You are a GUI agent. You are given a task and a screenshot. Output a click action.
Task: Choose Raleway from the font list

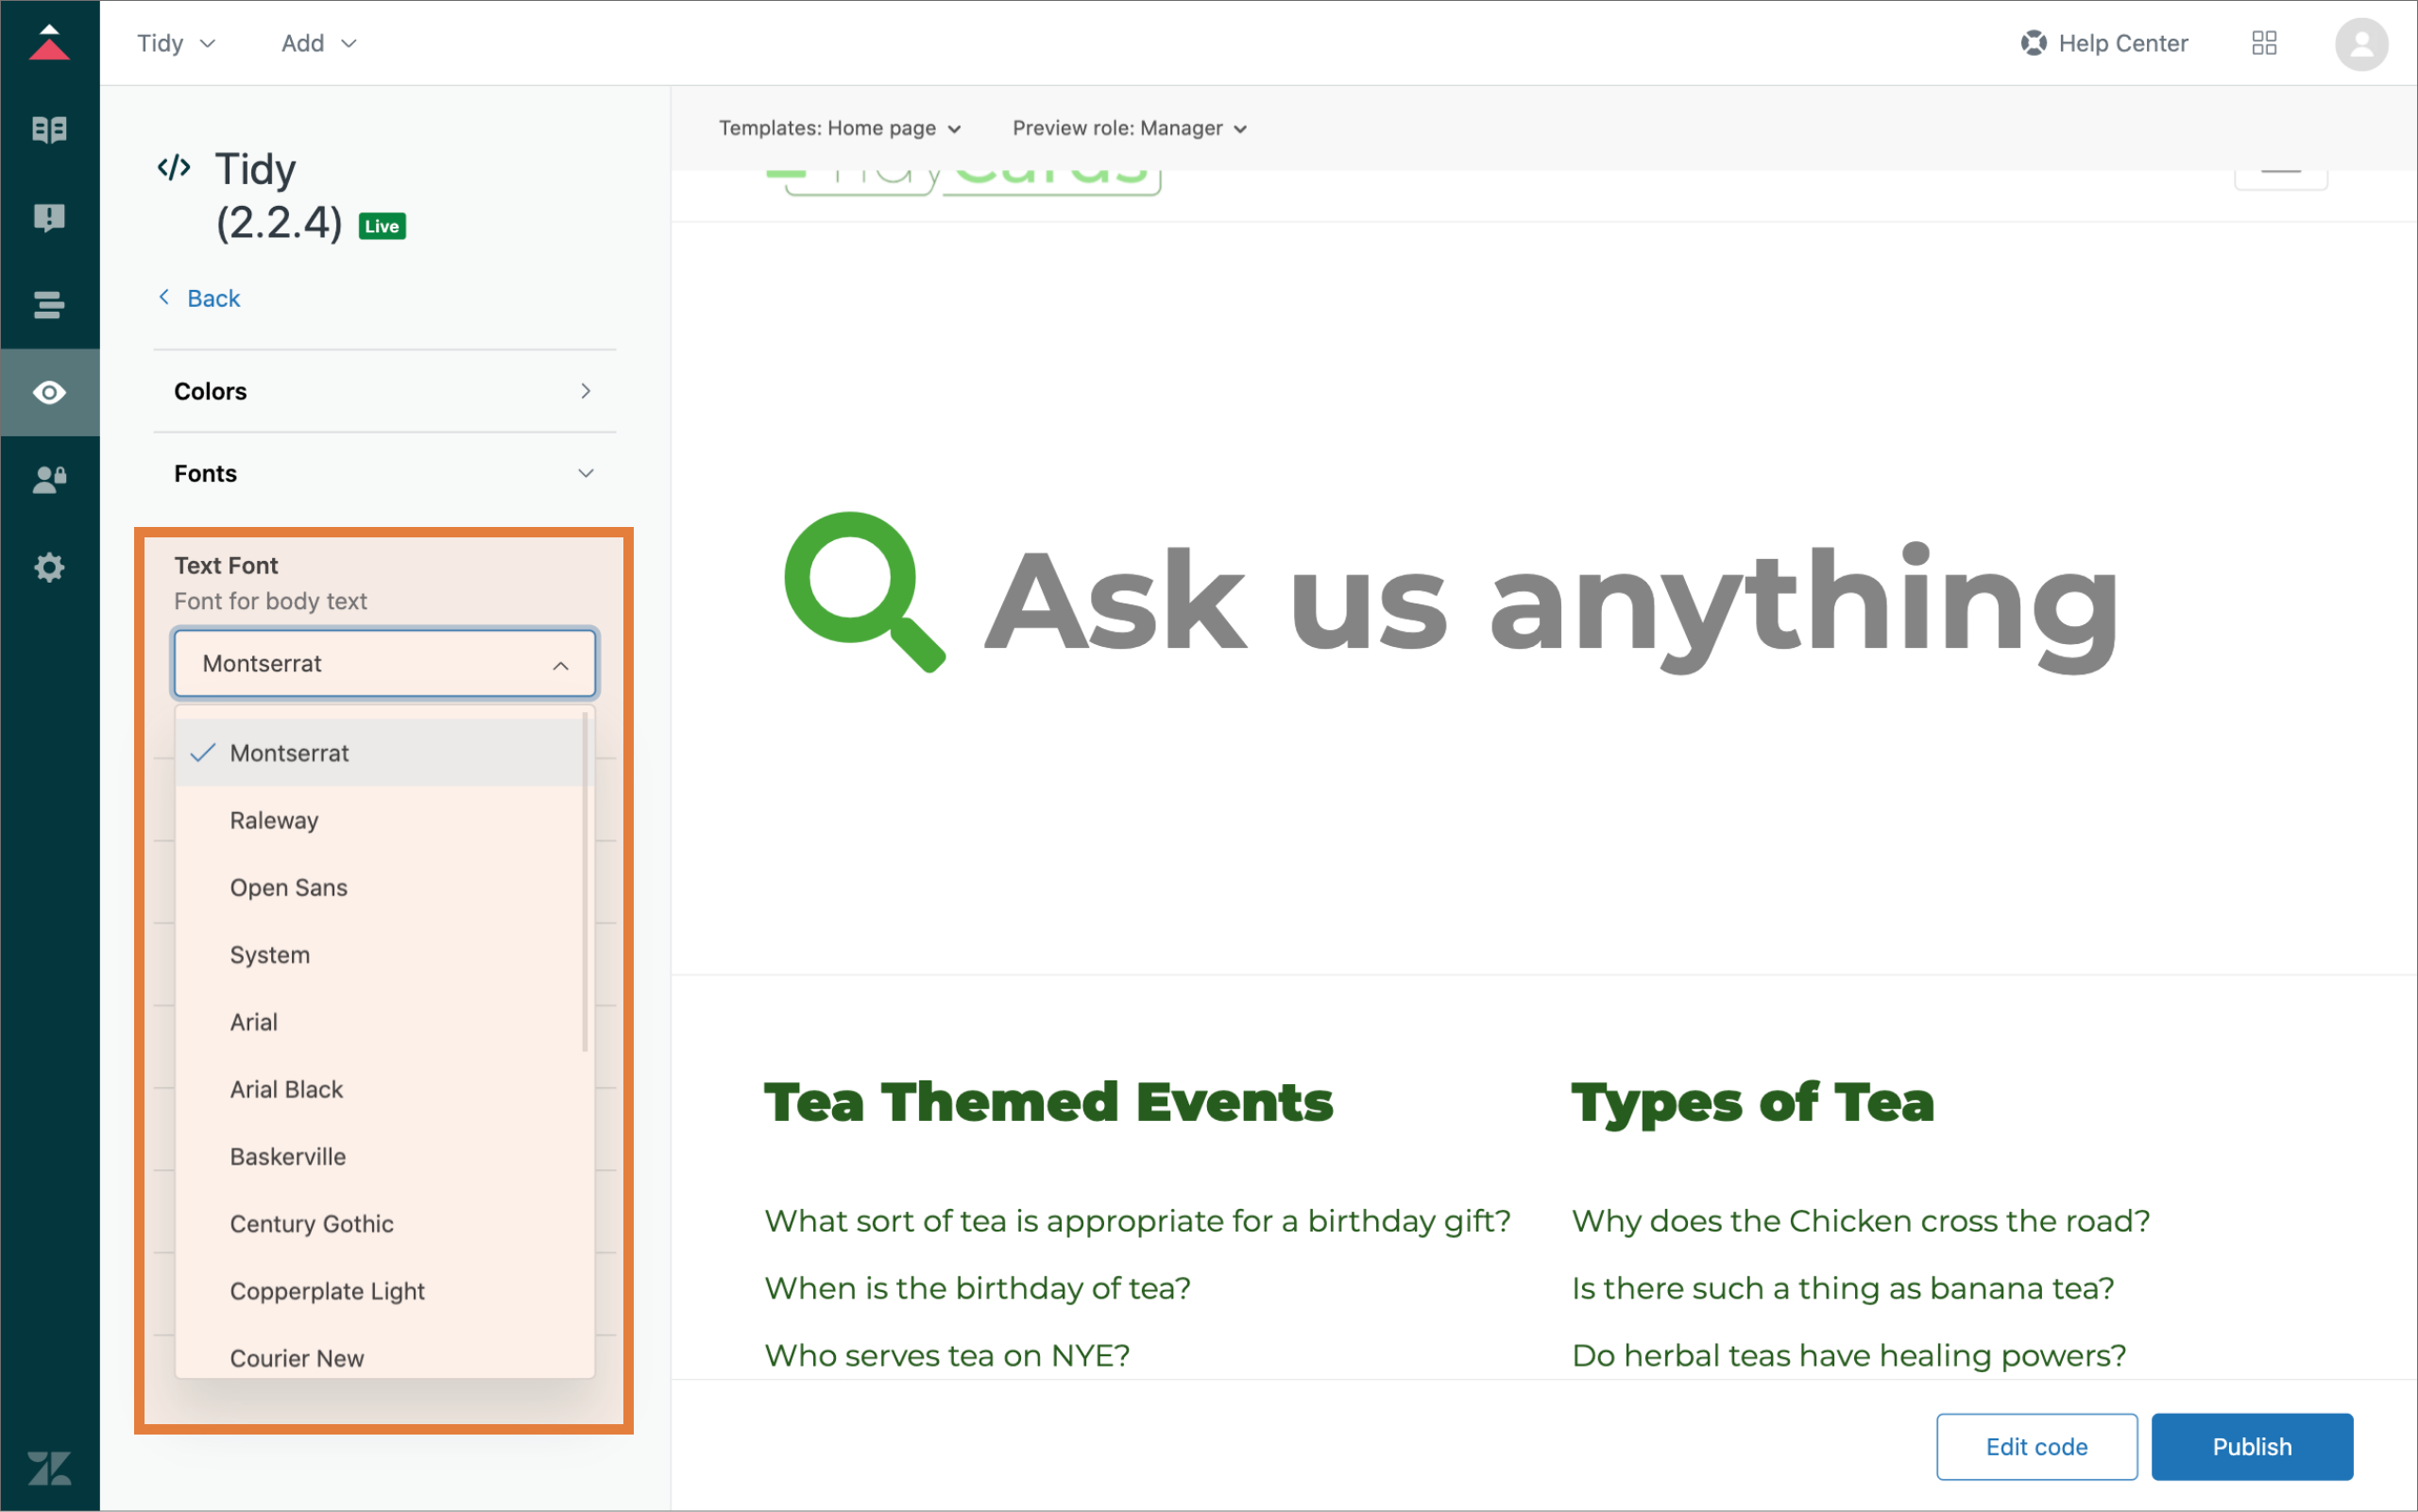[274, 820]
